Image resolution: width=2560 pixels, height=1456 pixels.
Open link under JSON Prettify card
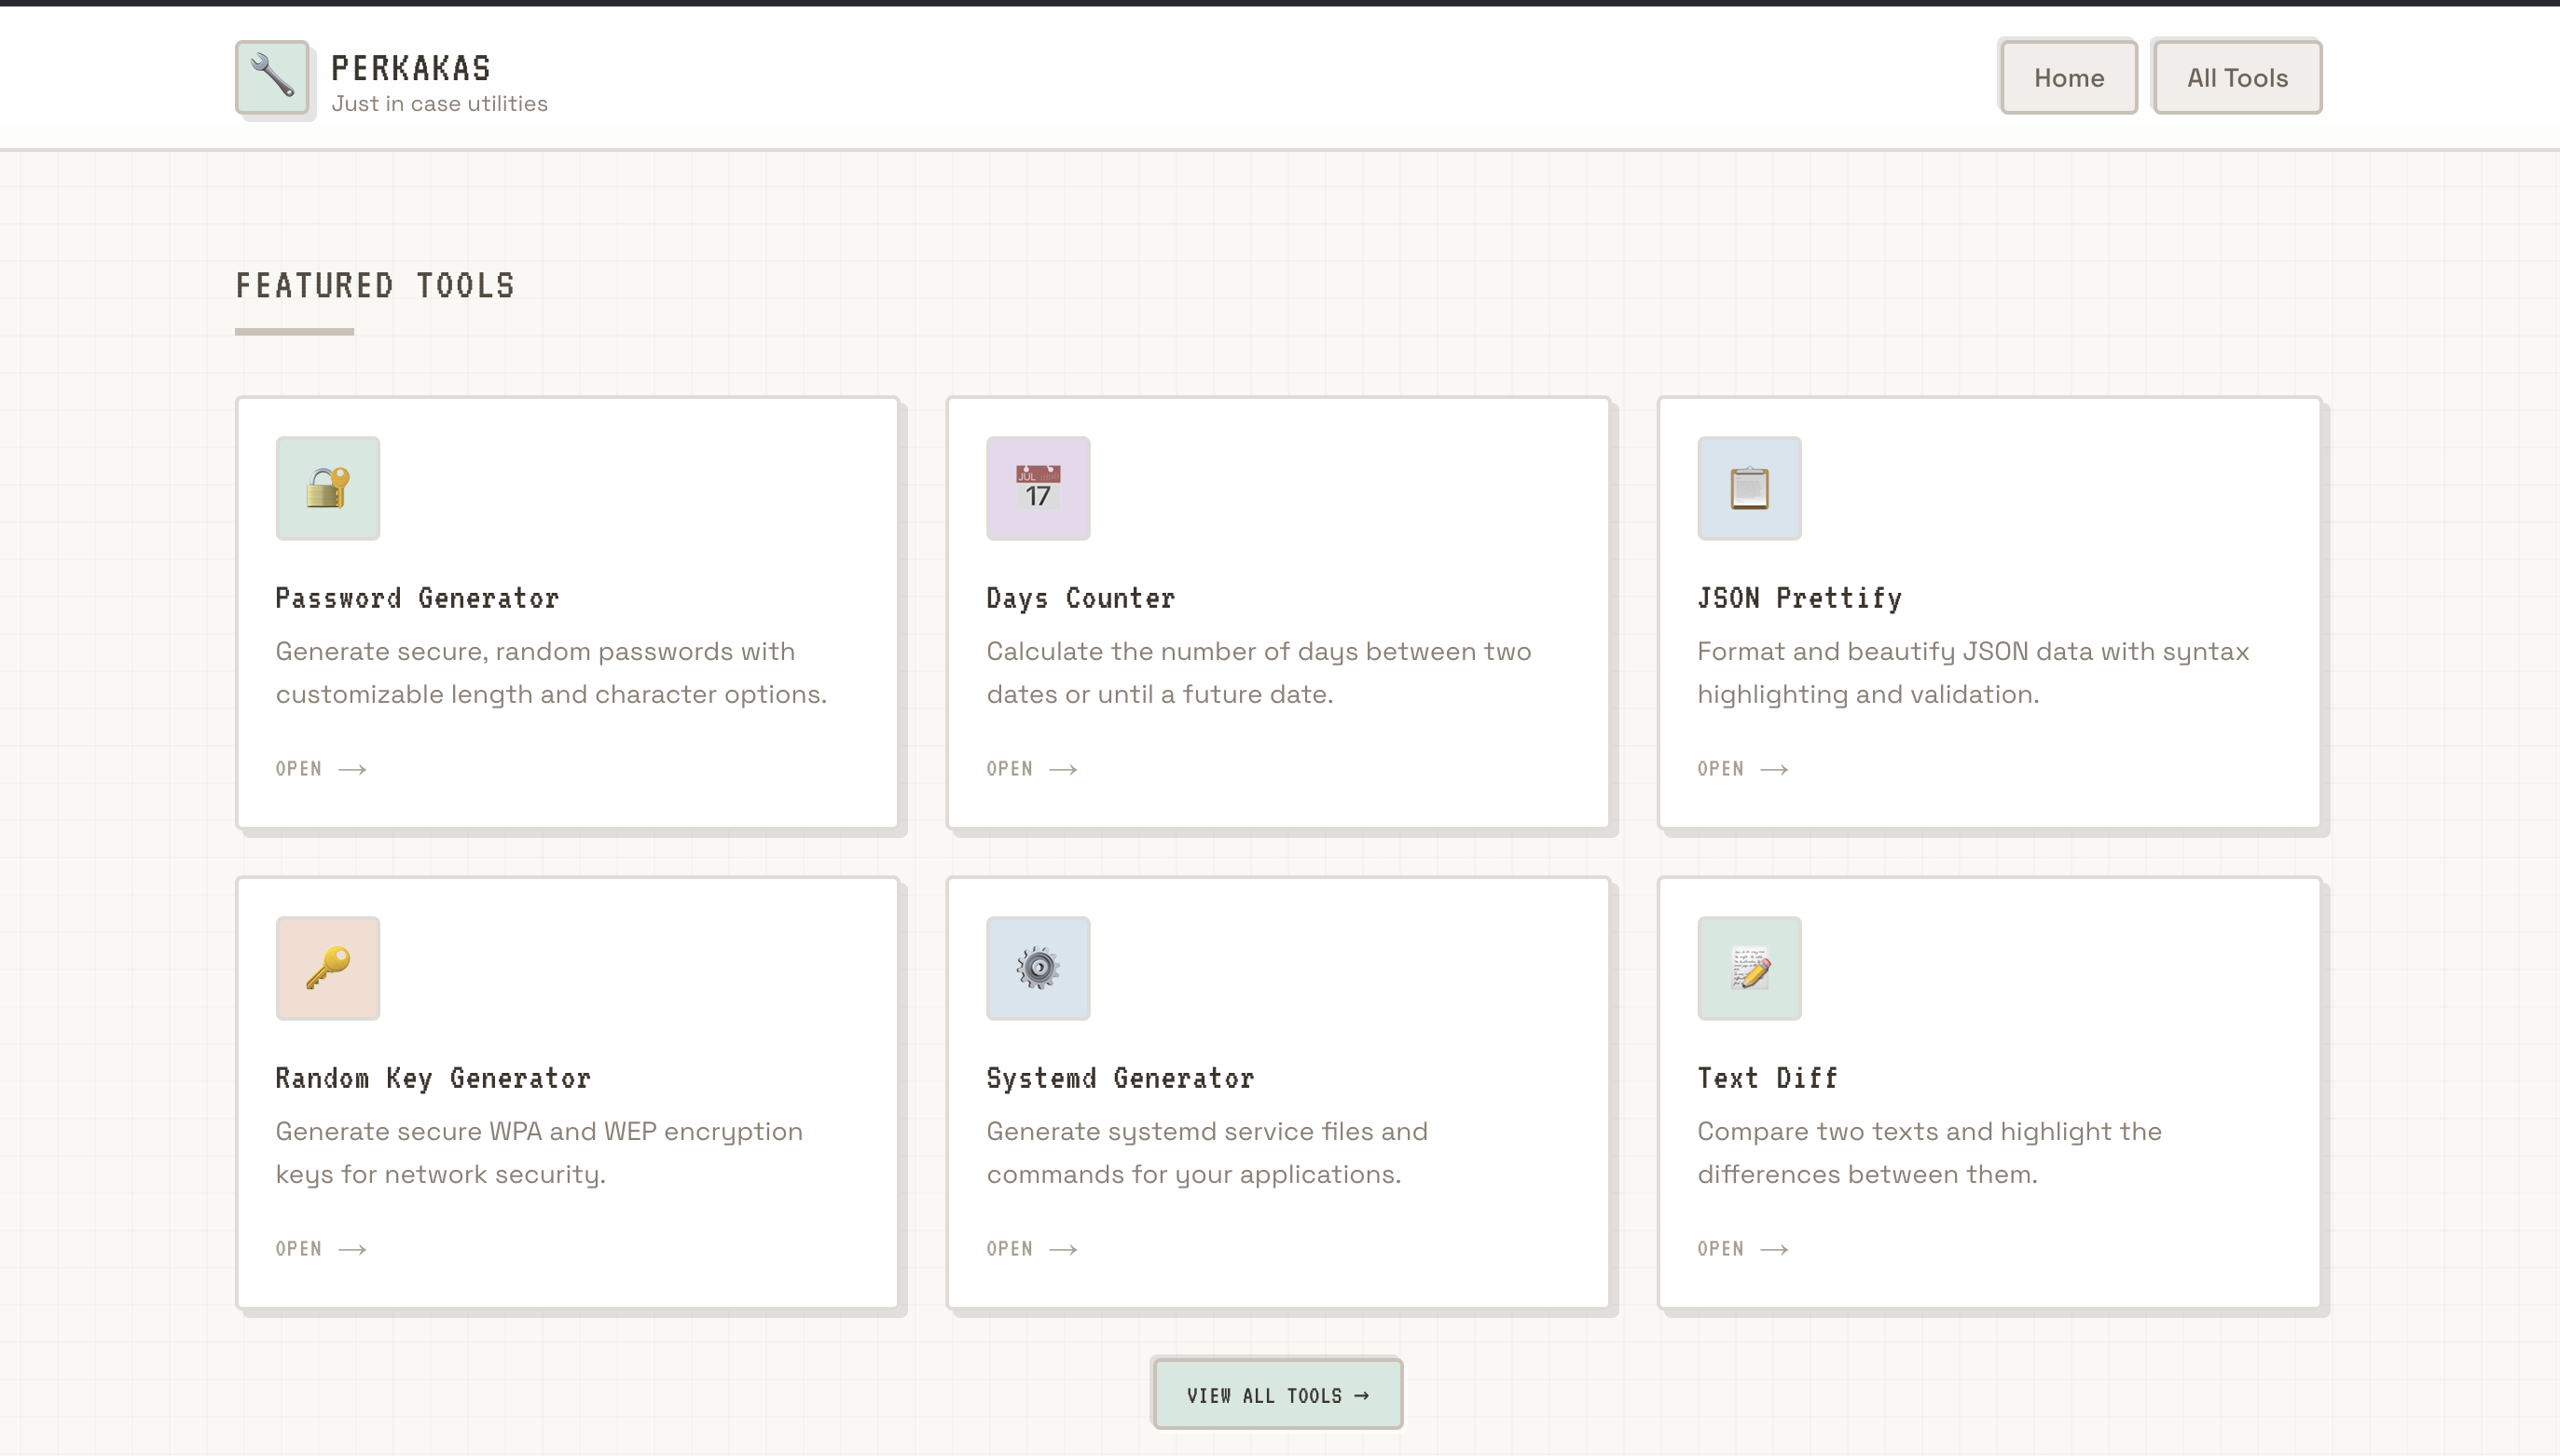coord(1742,768)
